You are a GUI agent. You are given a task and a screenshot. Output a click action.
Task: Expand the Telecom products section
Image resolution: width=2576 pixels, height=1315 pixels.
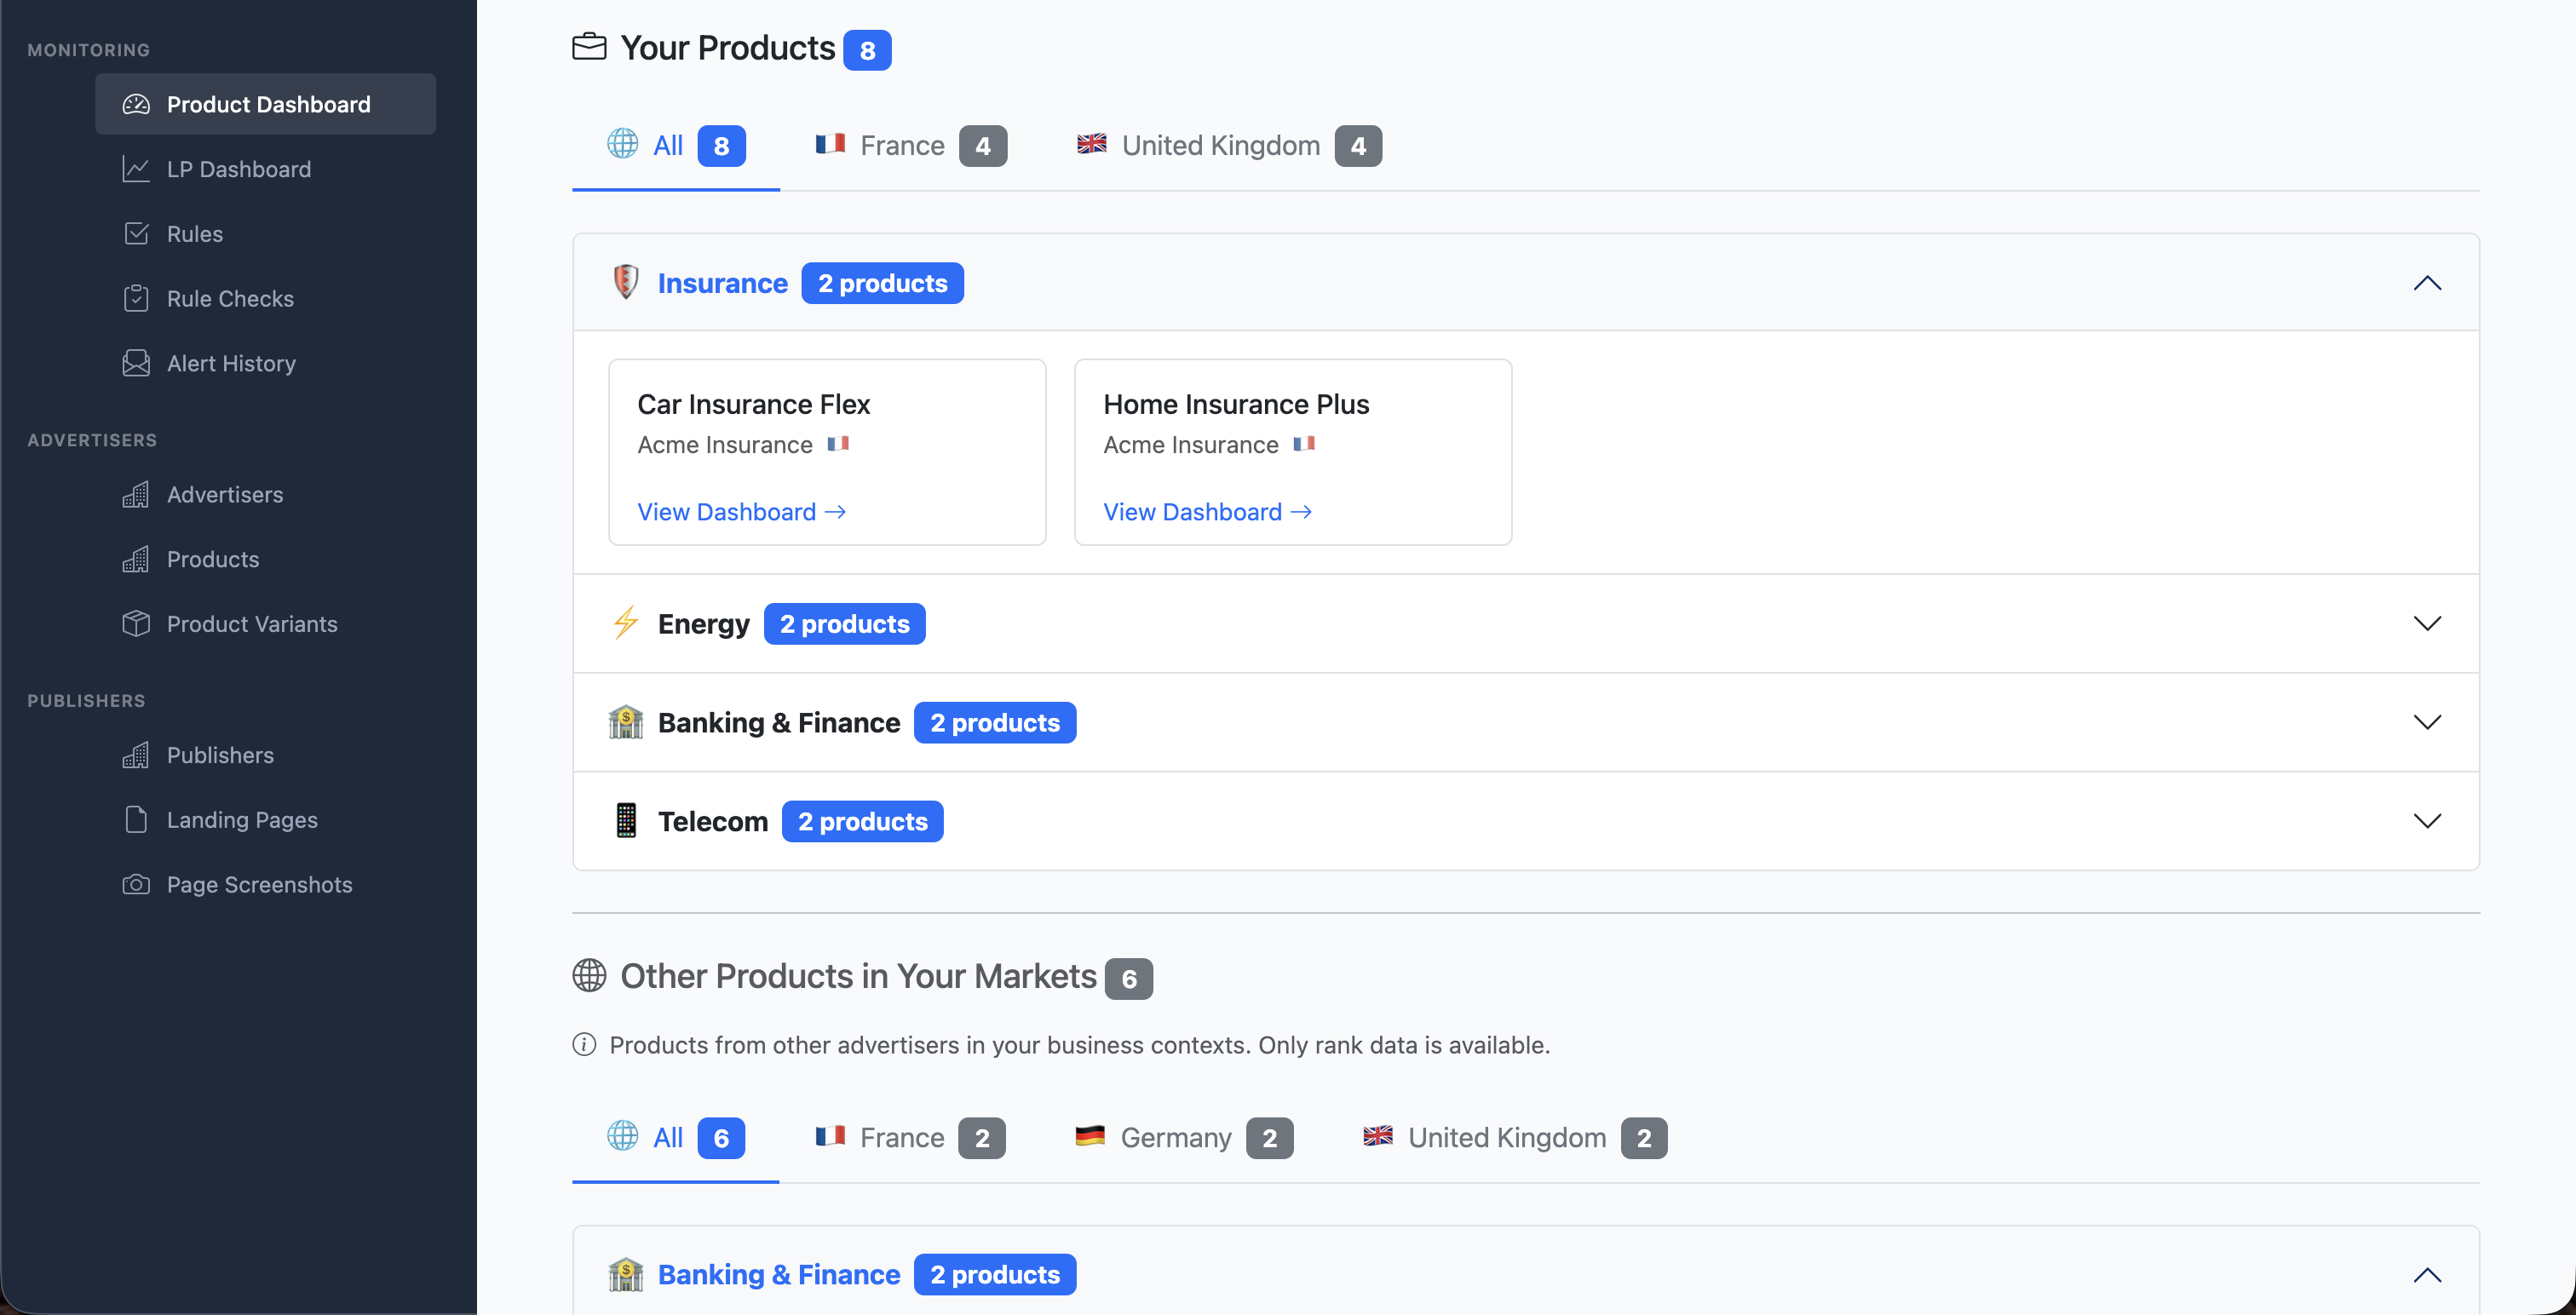coord(2429,821)
